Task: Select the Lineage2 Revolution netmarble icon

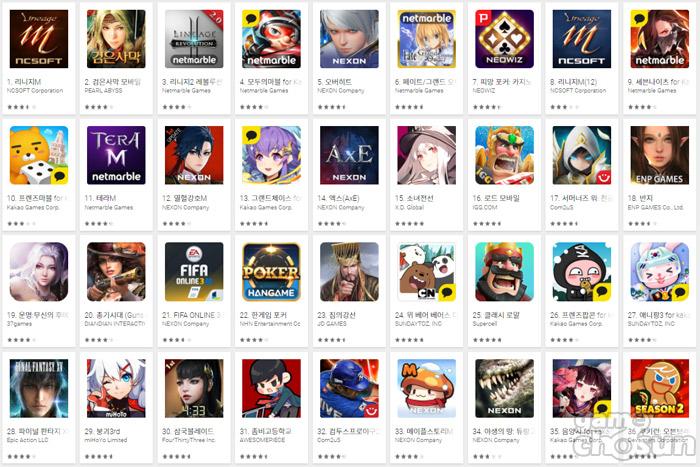Action: (194, 39)
